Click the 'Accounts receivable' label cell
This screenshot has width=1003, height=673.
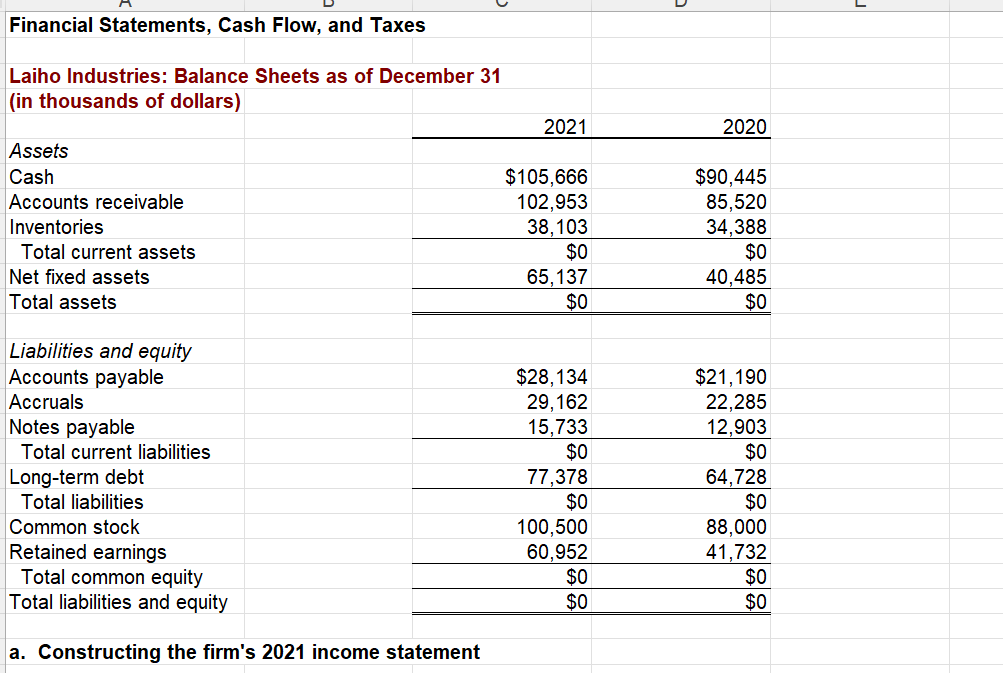[x=97, y=202]
